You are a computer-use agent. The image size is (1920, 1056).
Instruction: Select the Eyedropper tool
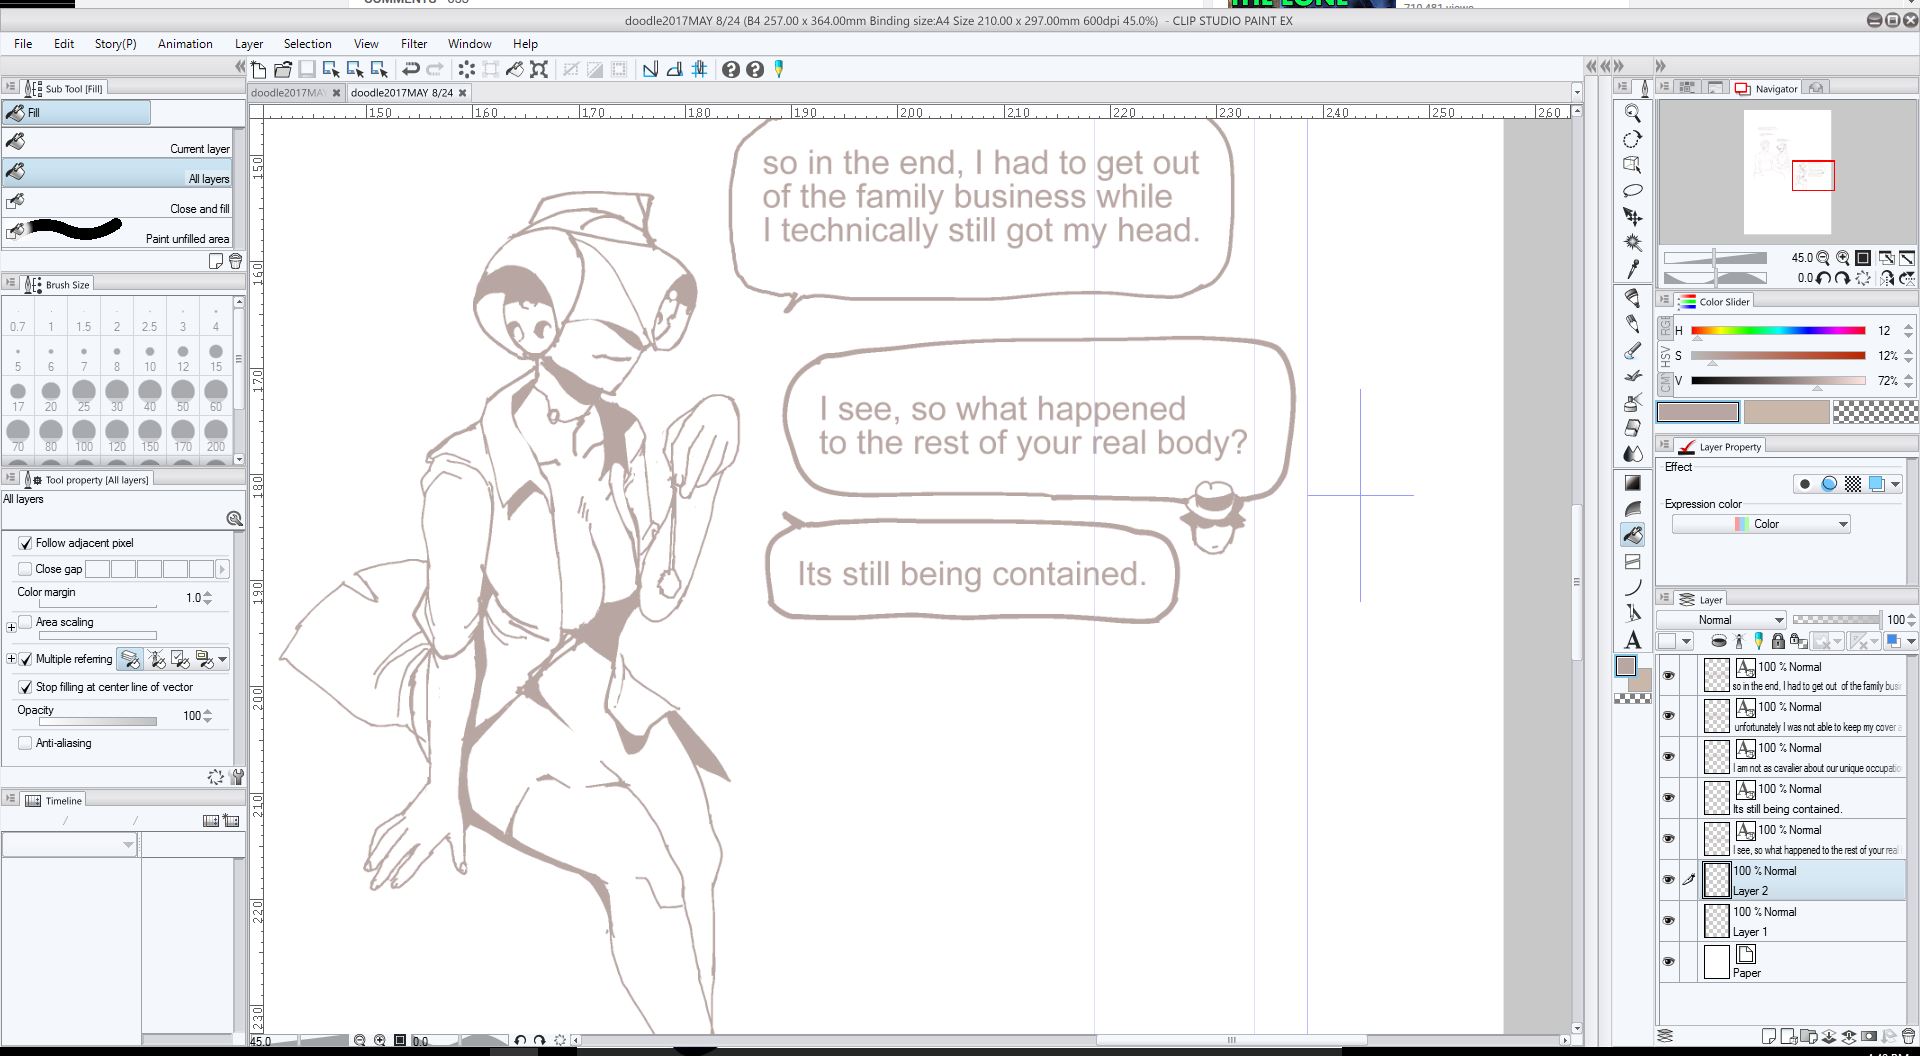pos(1632,269)
